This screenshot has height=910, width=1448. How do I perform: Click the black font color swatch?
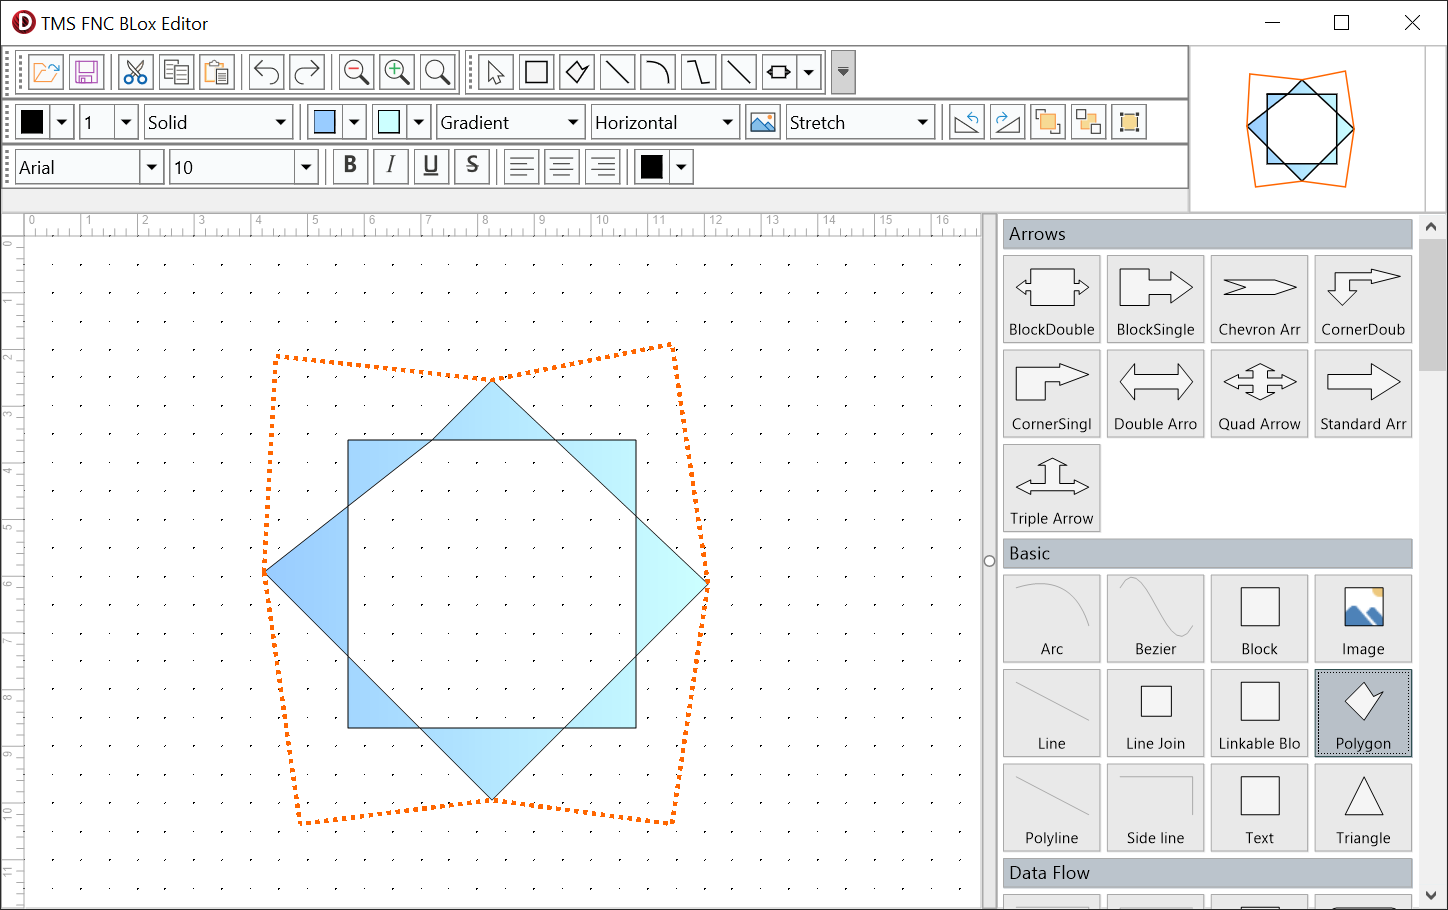651,167
